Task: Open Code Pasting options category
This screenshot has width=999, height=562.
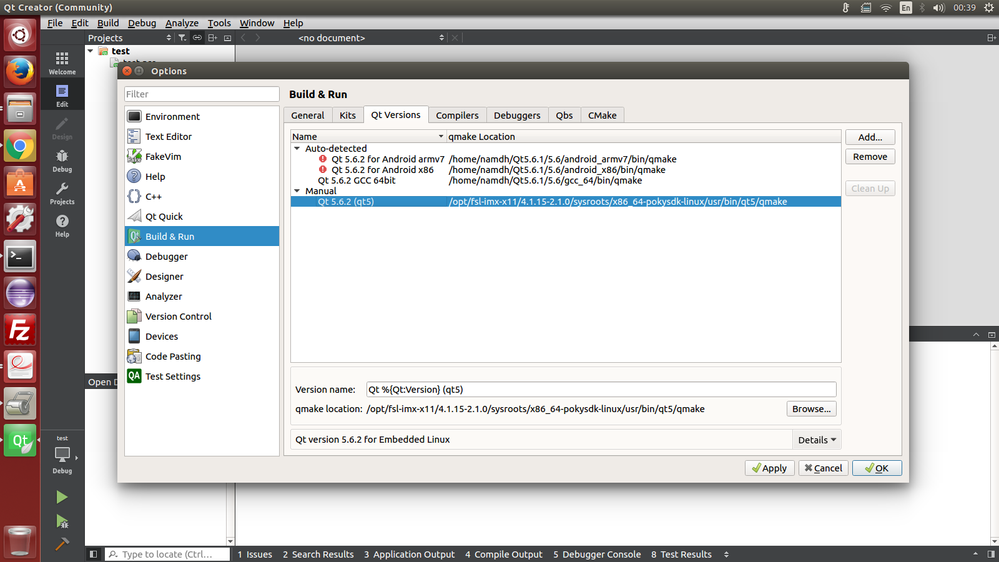Action: [x=201, y=356]
